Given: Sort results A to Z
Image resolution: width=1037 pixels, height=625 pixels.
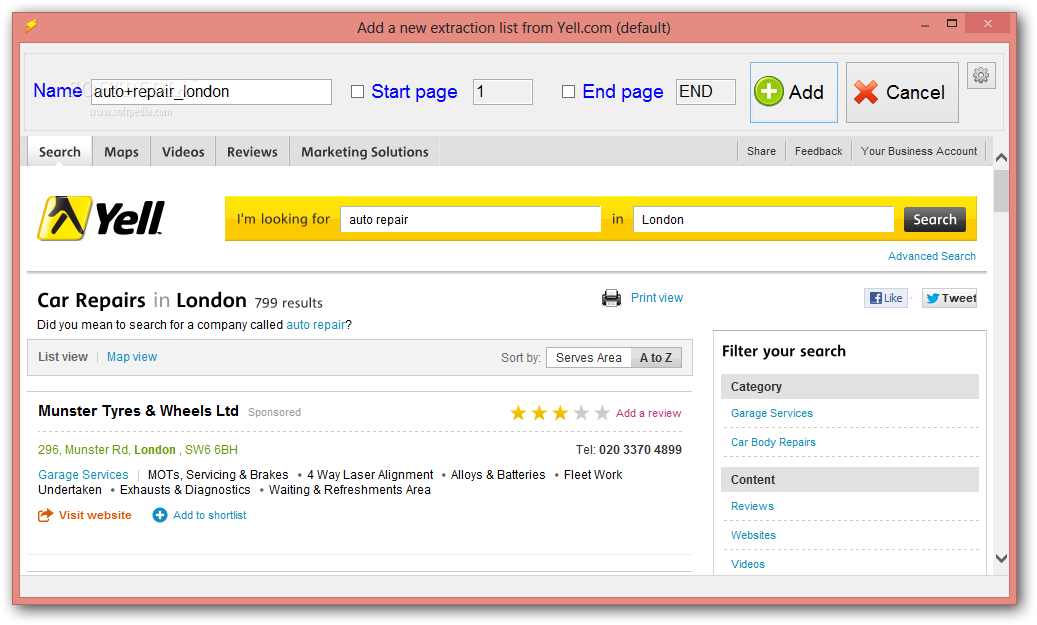Looking at the screenshot, I should coord(656,358).
